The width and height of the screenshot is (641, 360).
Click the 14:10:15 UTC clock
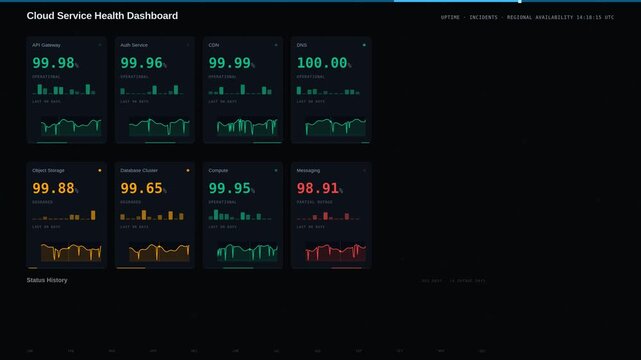point(595,17)
